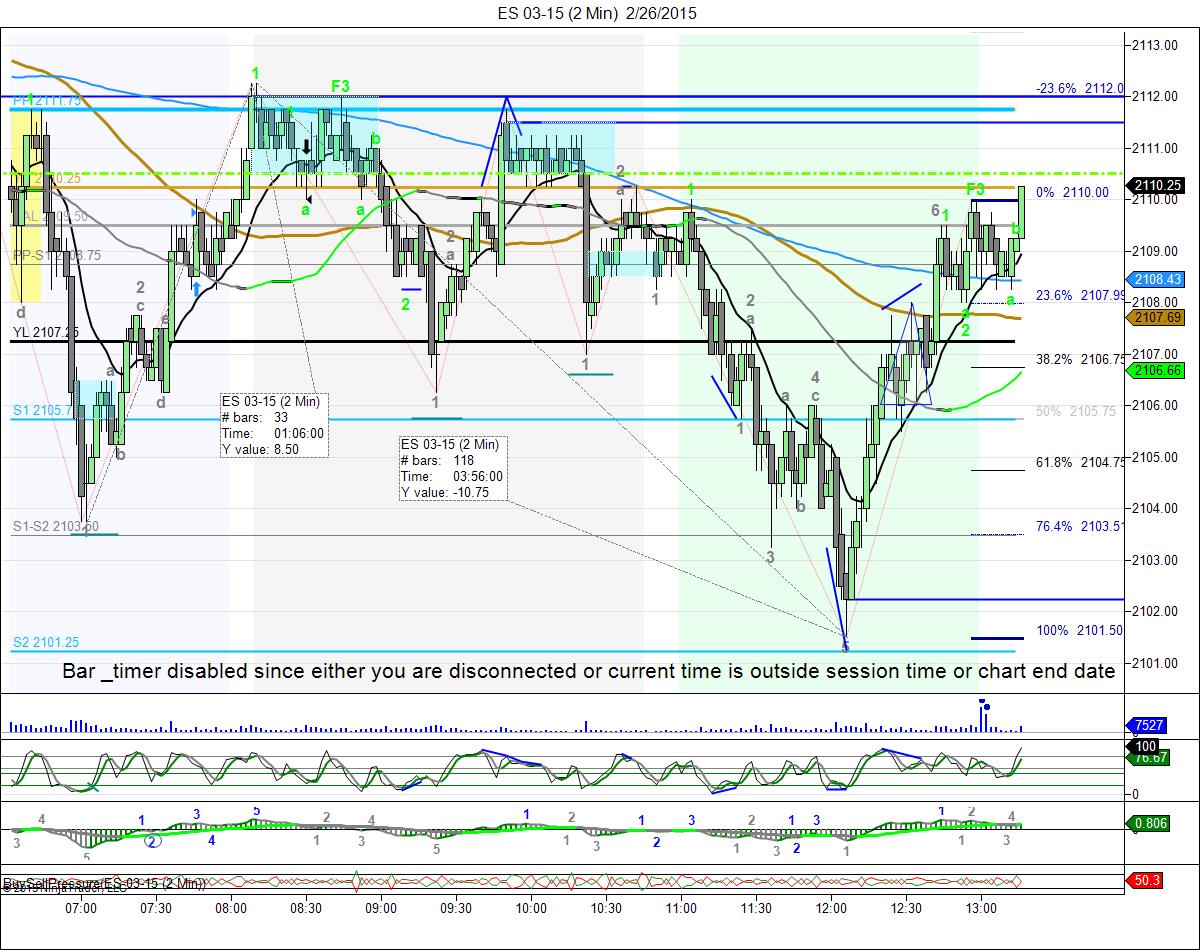Click the S2 2101.25 support level label
The width and height of the screenshot is (1200, 950).
[45, 642]
